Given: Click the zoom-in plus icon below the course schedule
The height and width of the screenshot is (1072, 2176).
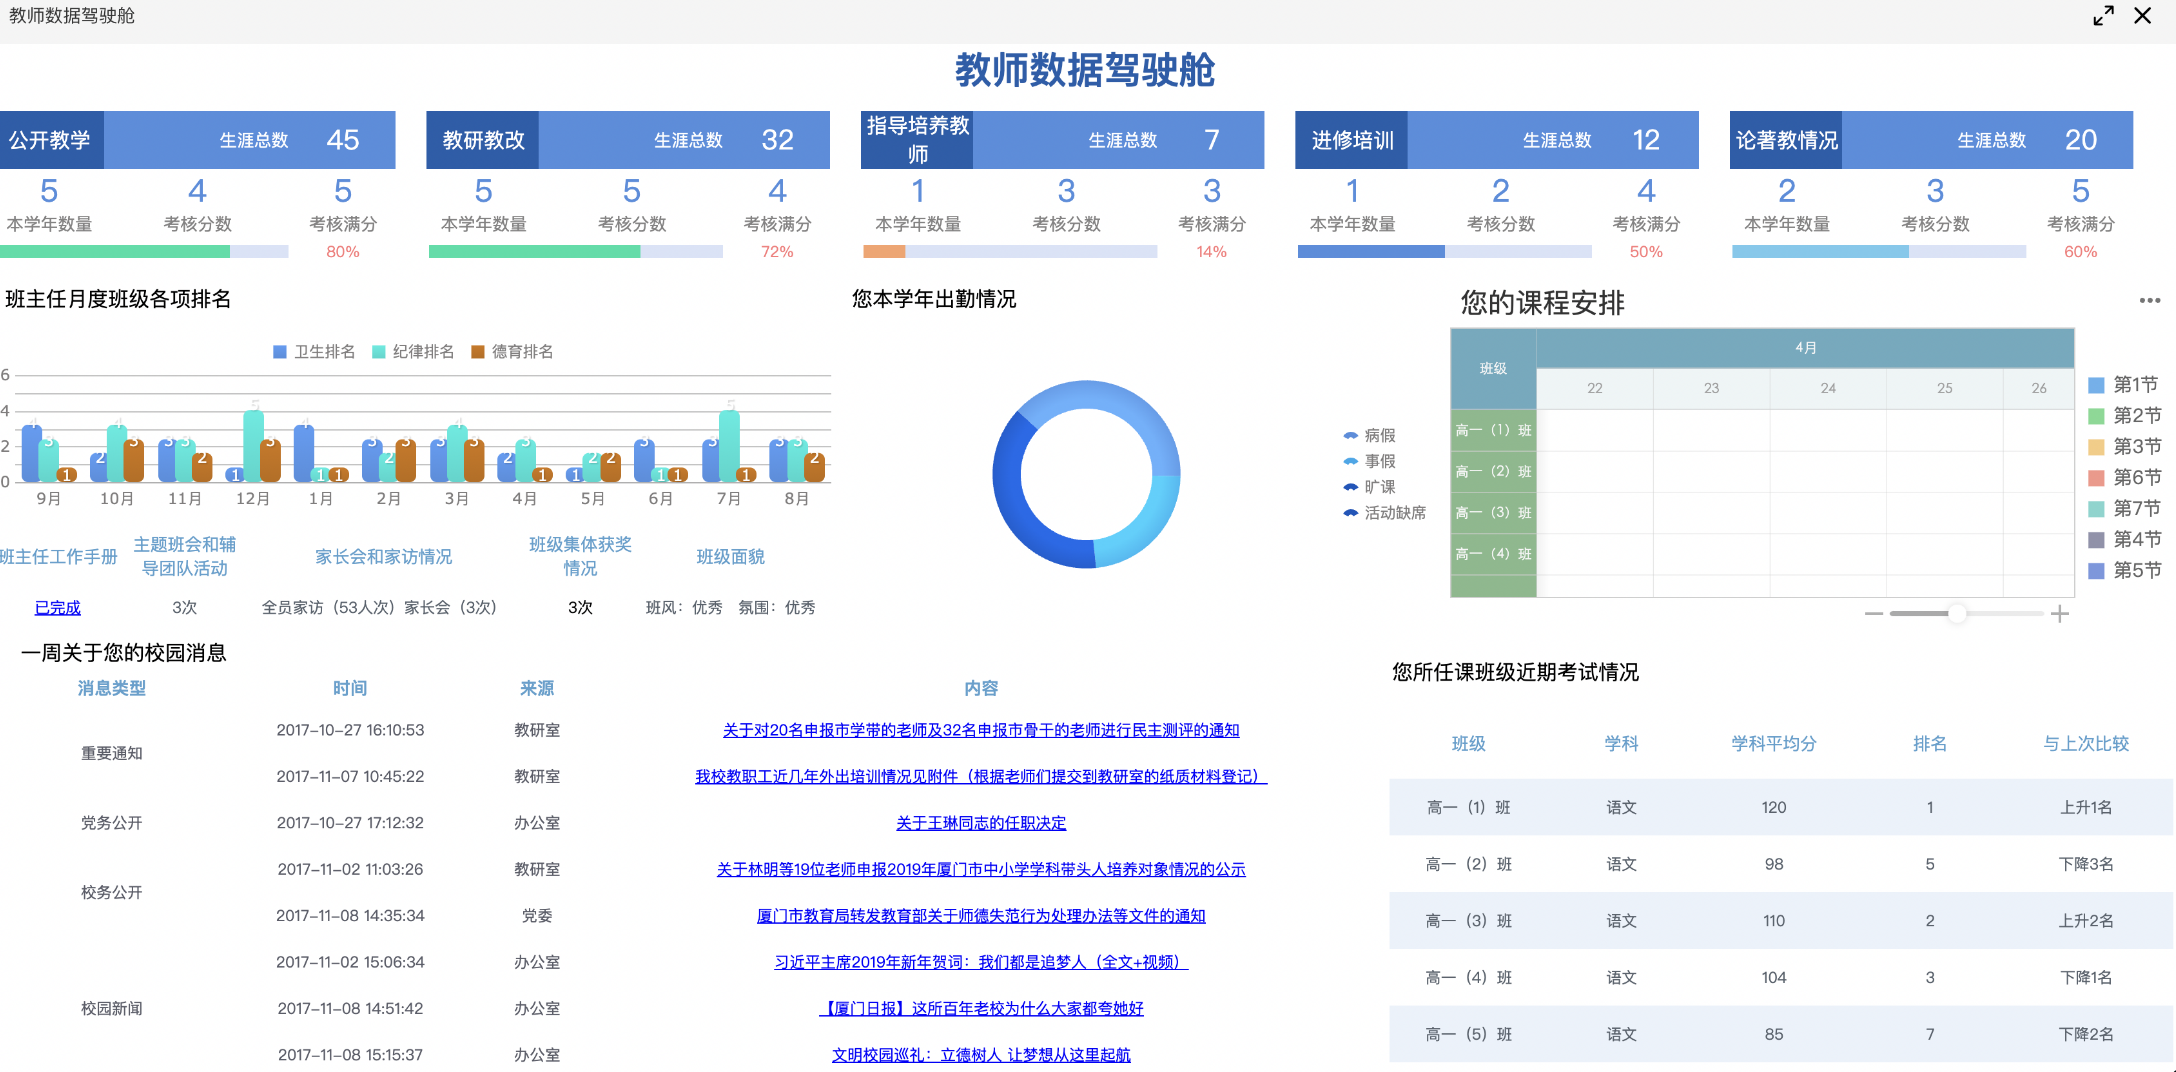Looking at the screenshot, I should [x=2060, y=614].
